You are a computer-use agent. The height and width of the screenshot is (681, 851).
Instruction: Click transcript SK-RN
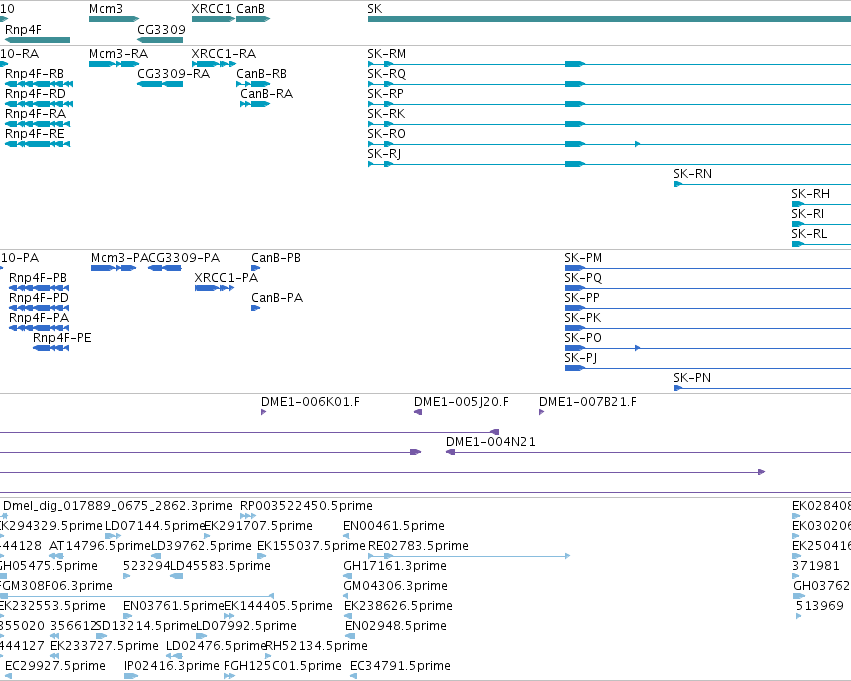pos(762,184)
